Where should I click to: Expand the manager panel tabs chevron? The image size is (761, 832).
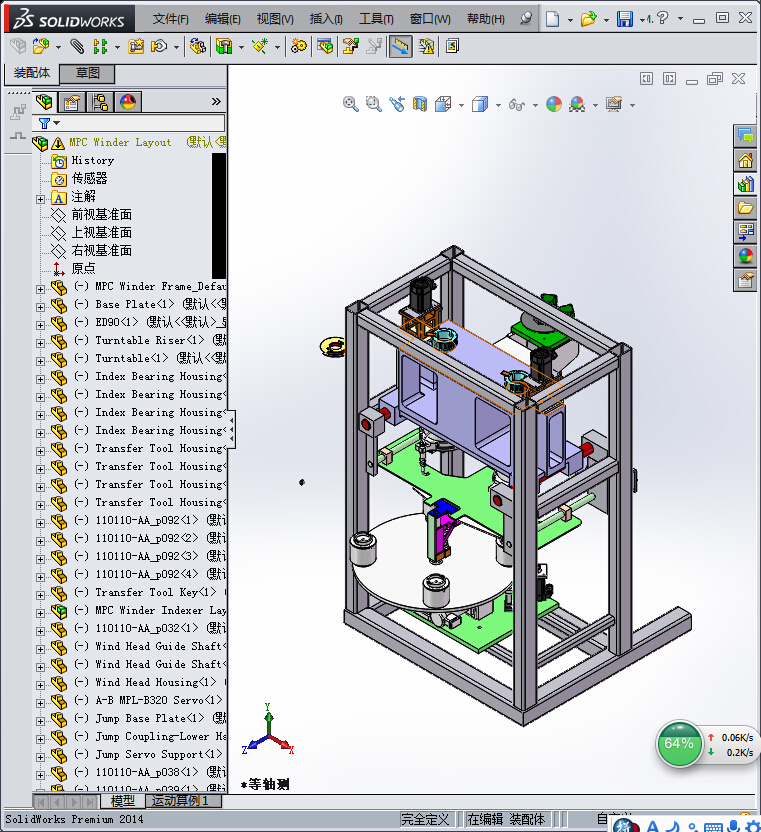click(x=216, y=101)
